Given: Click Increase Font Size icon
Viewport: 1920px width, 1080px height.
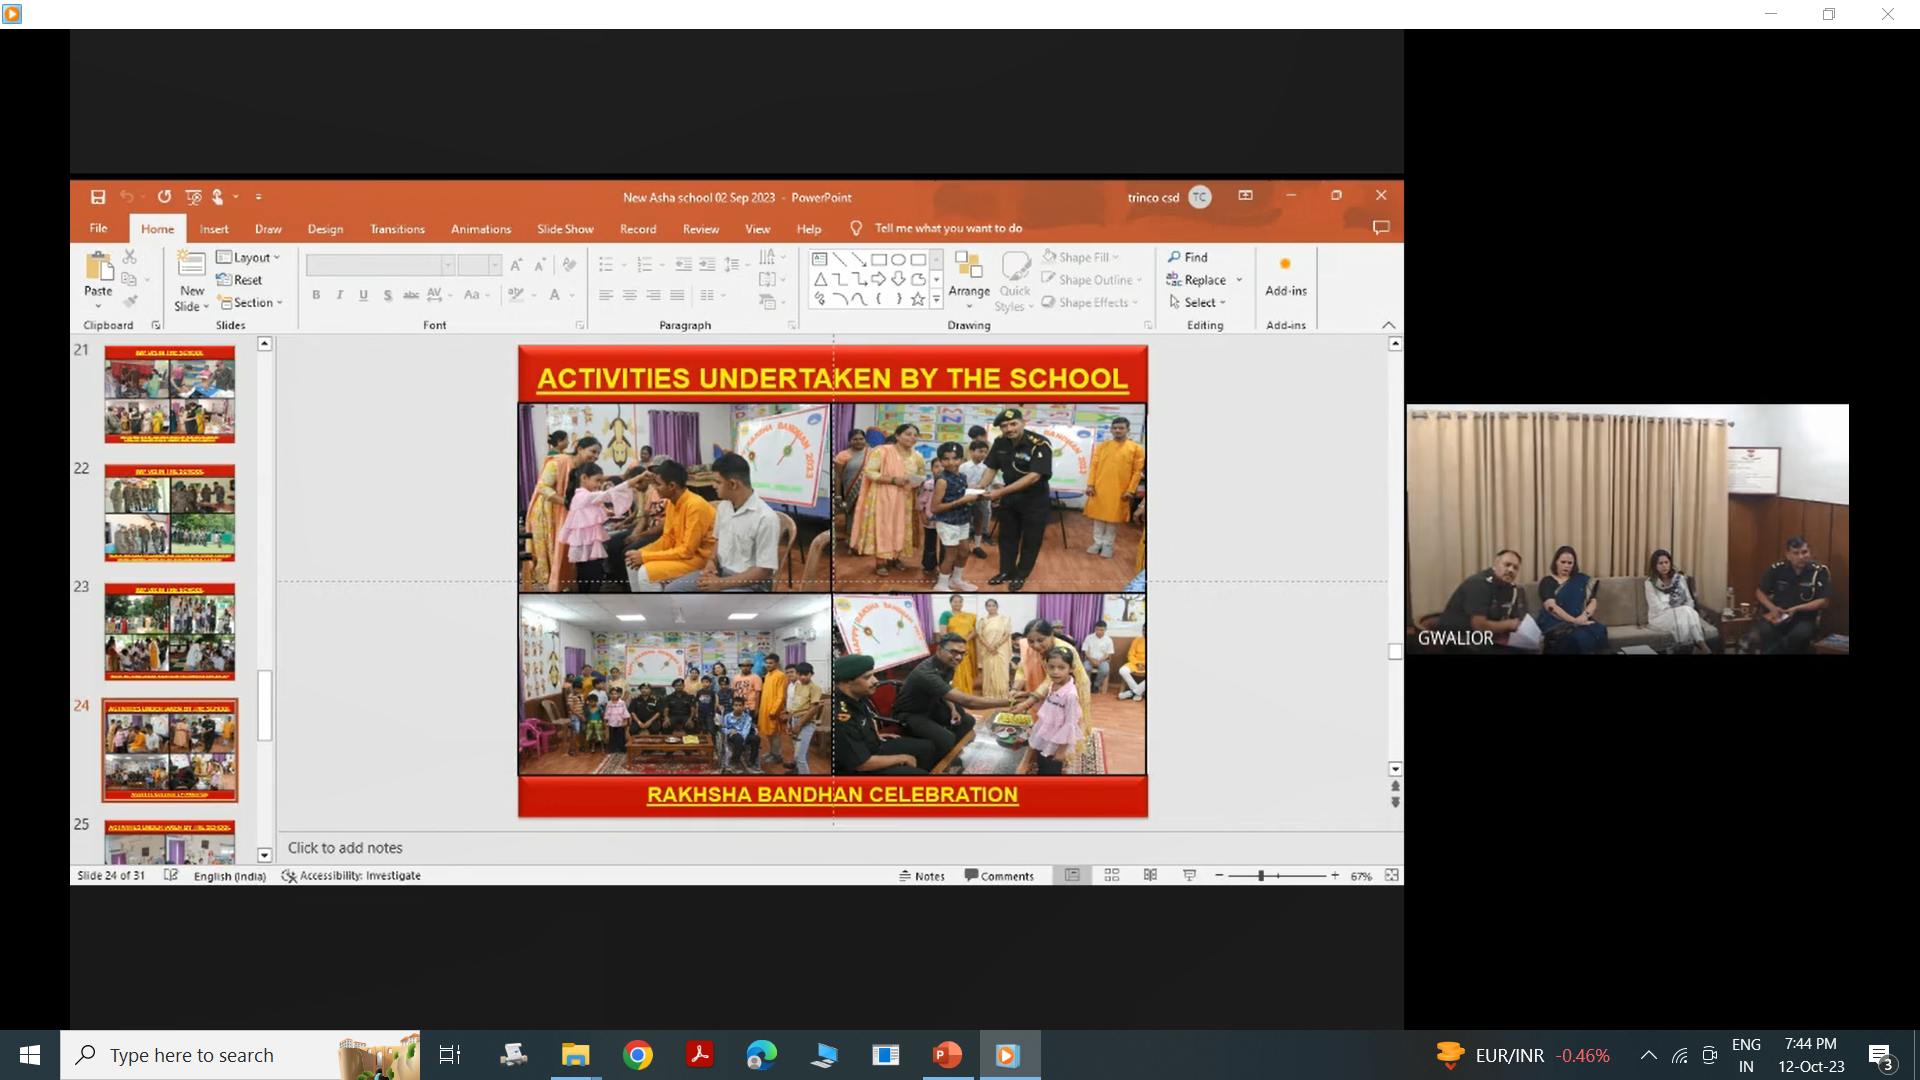Looking at the screenshot, I should coord(516,265).
